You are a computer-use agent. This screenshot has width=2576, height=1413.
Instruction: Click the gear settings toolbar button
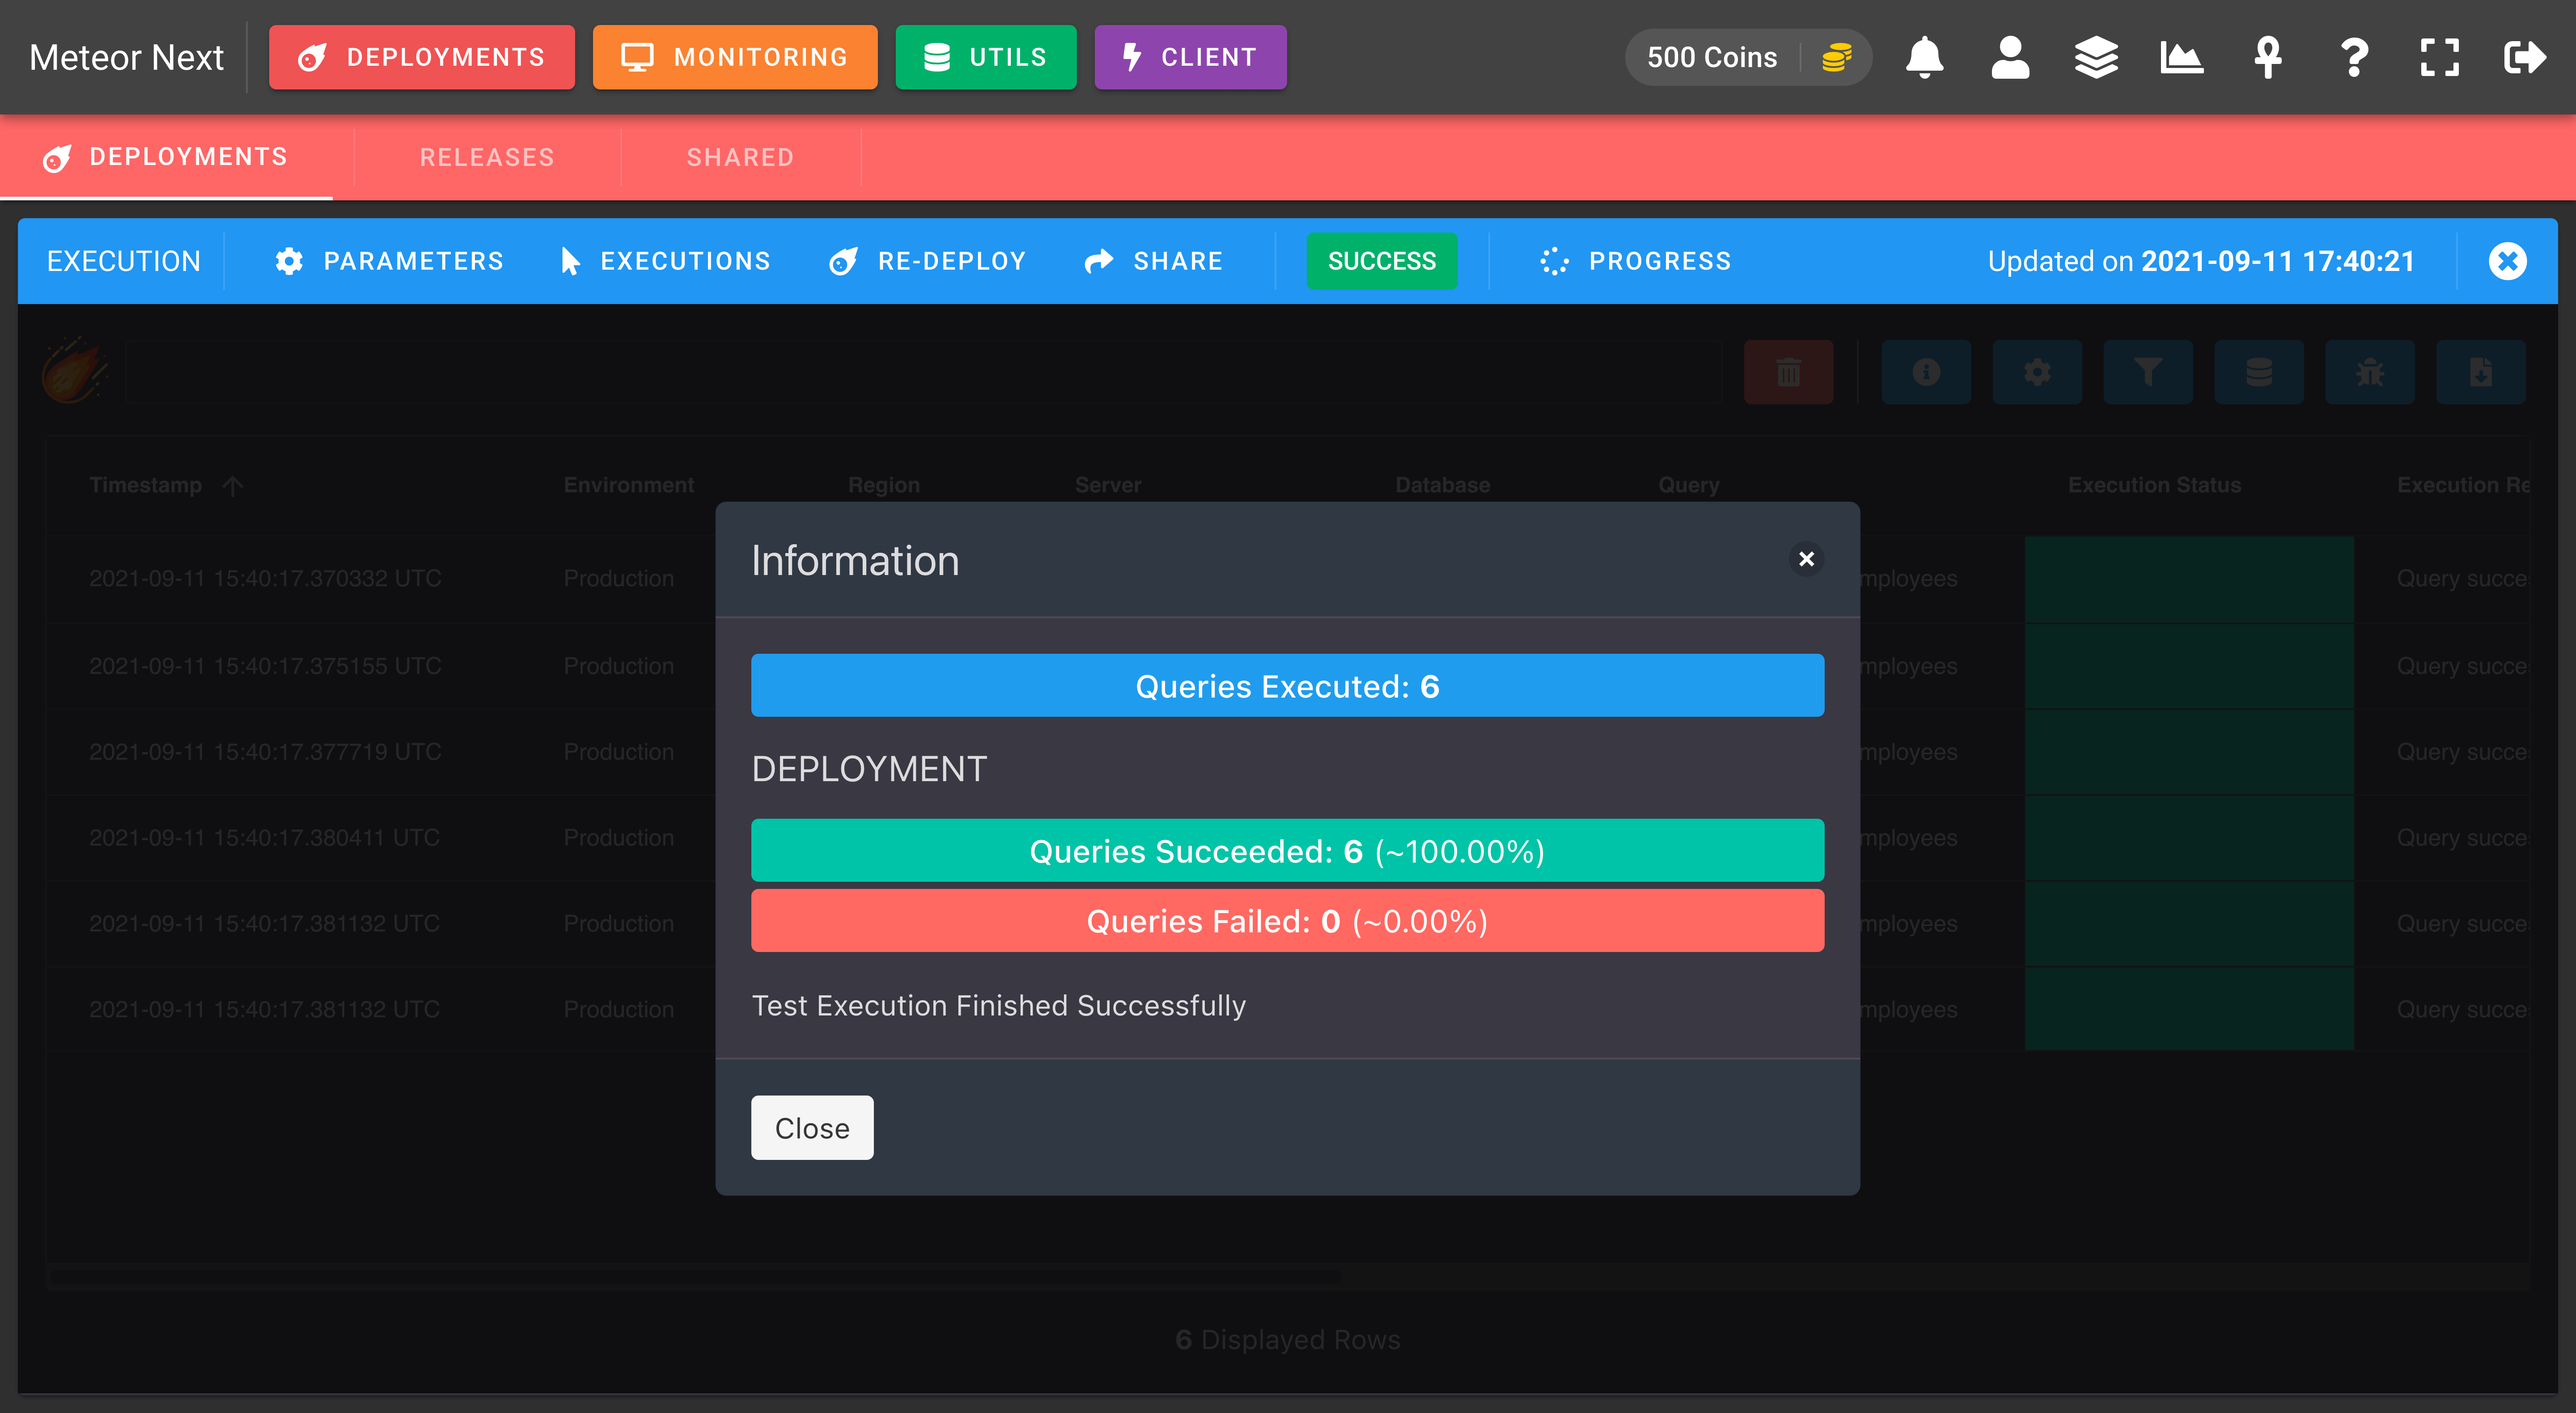tap(2037, 372)
